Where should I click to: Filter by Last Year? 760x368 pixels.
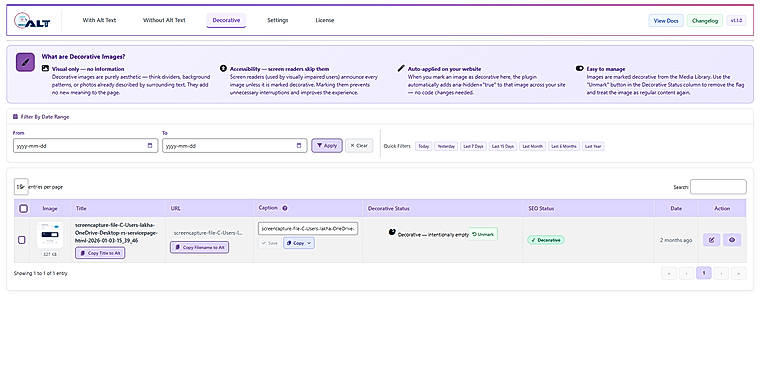click(x=593, y=146)
